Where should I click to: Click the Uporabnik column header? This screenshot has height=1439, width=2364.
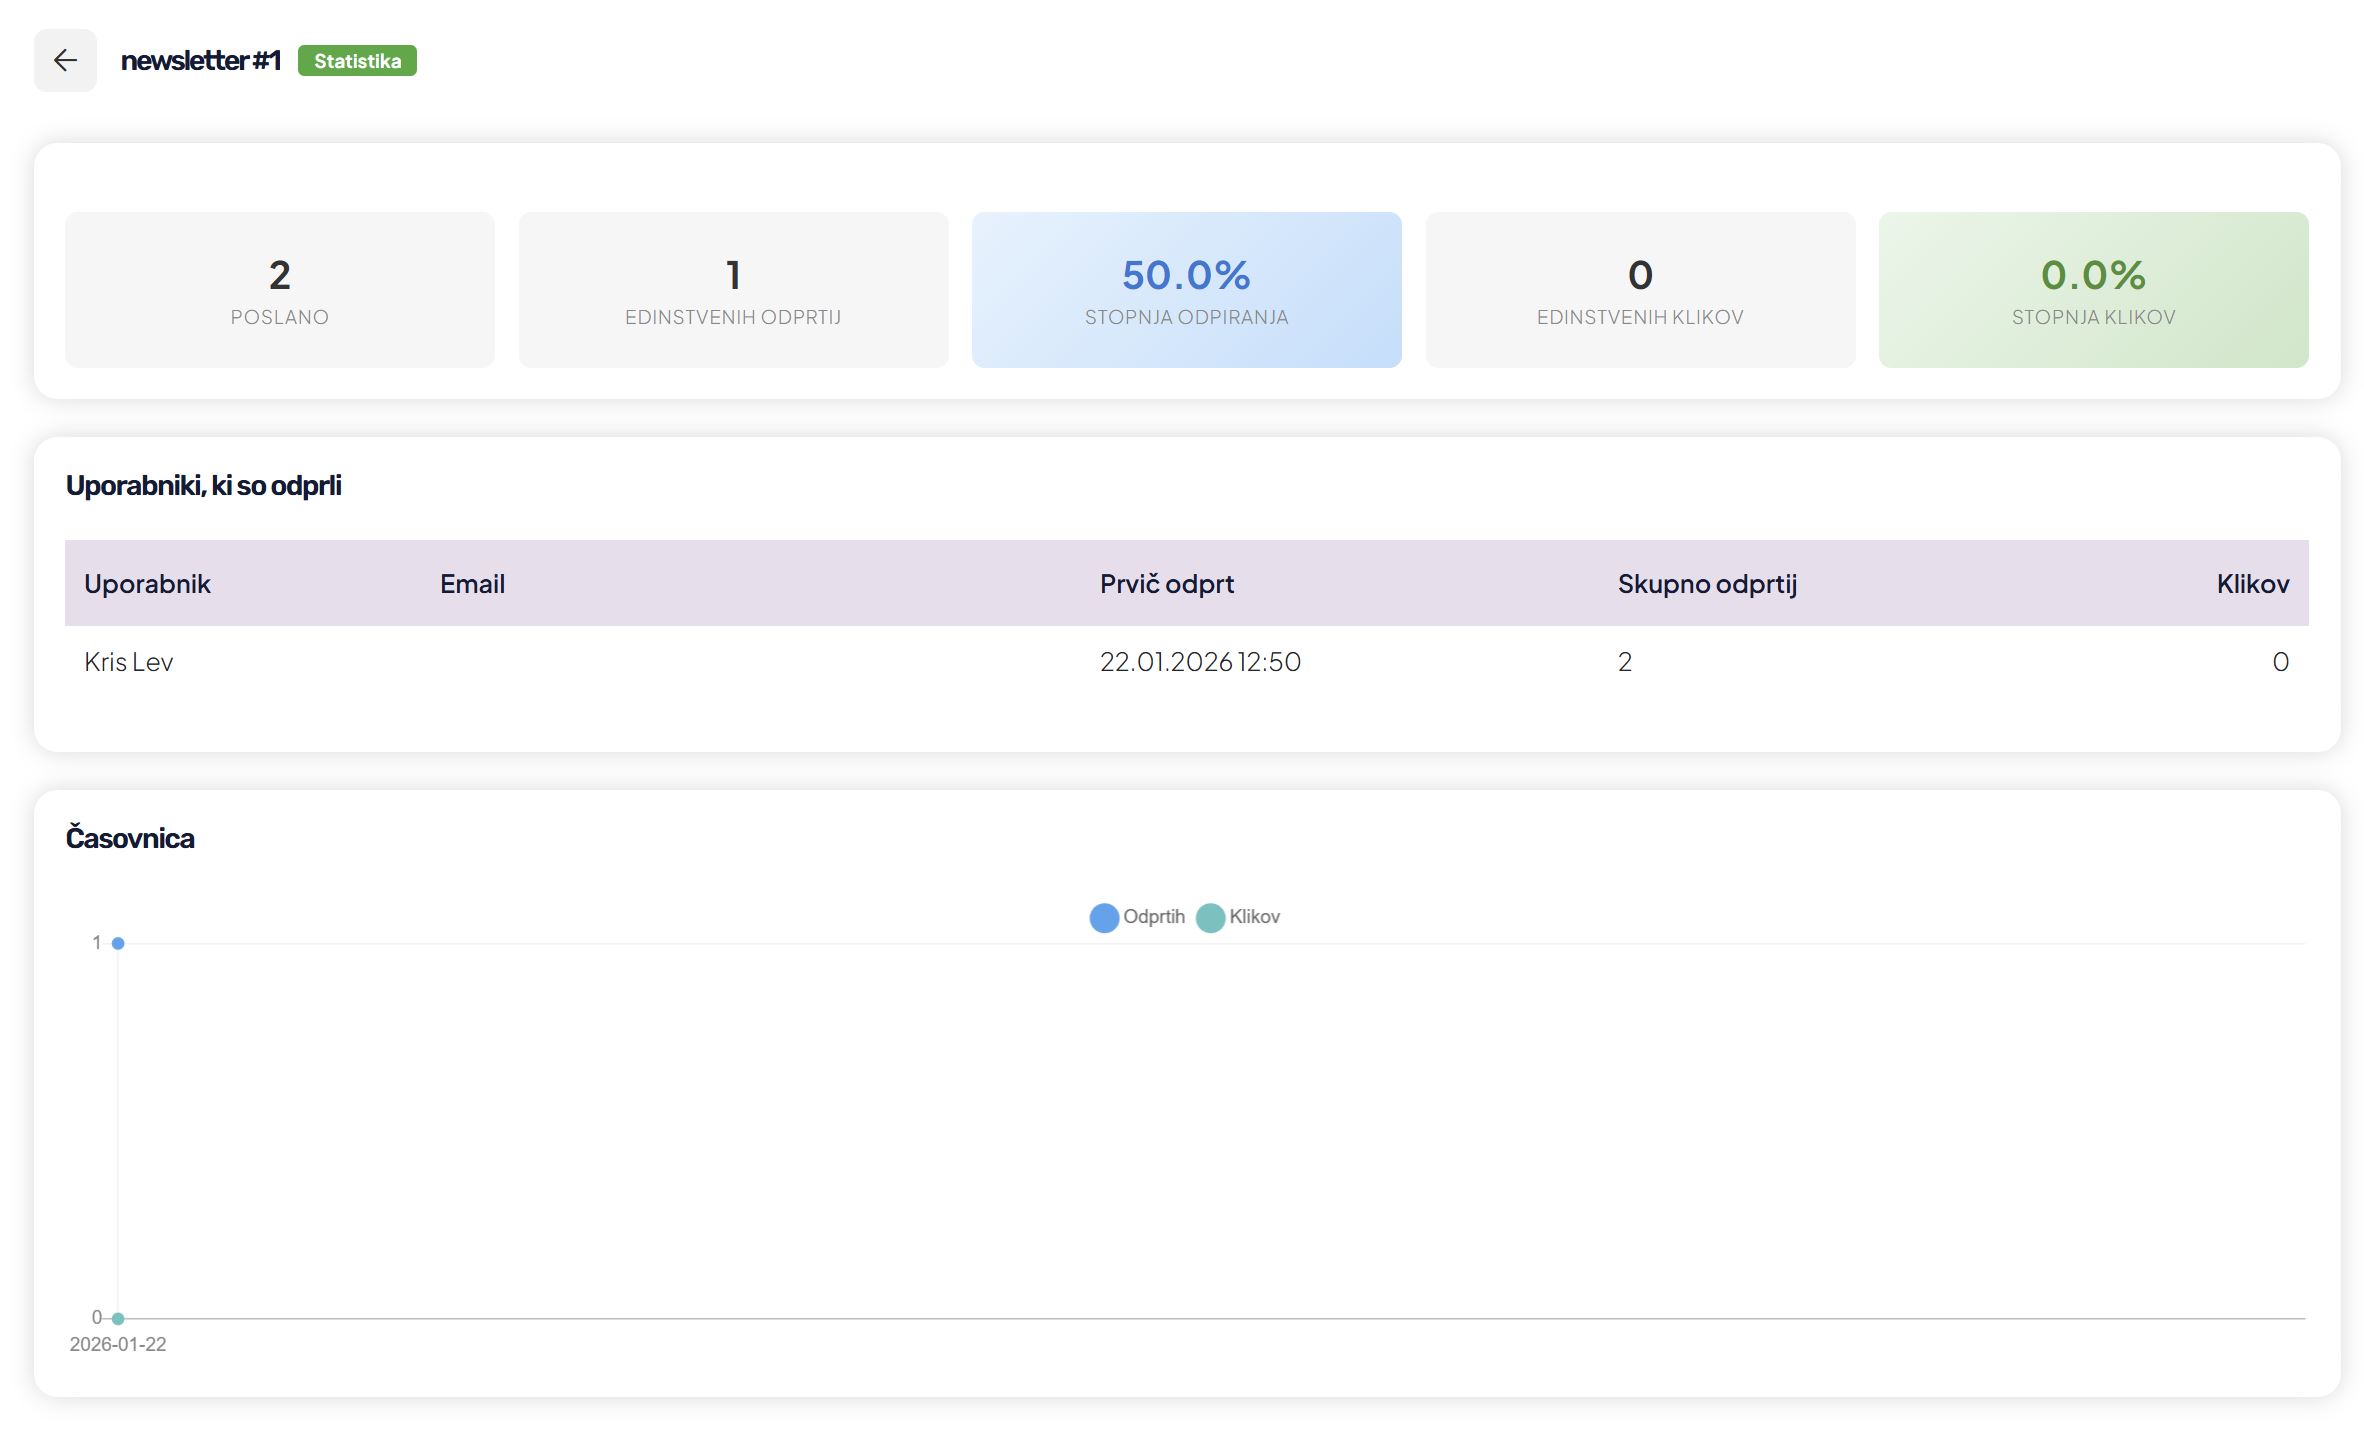point(147,584)
